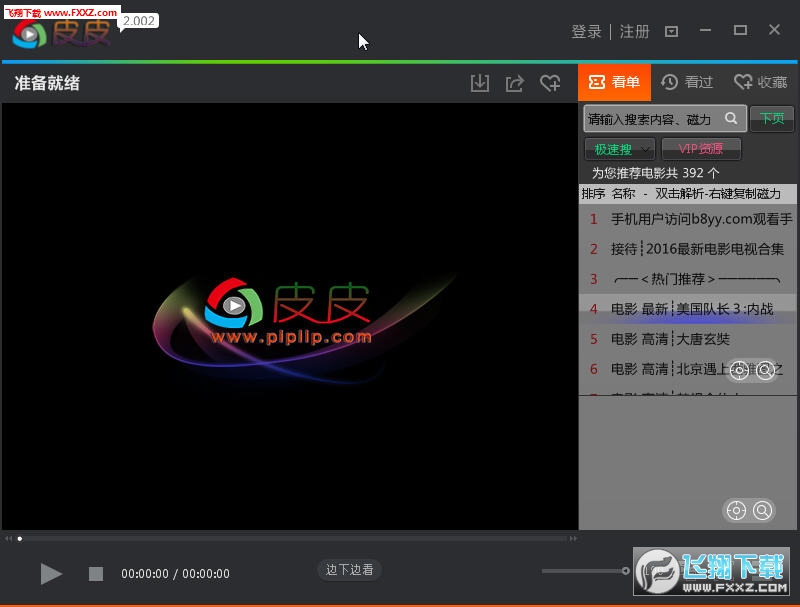Click the 下页 next page button

772,118
